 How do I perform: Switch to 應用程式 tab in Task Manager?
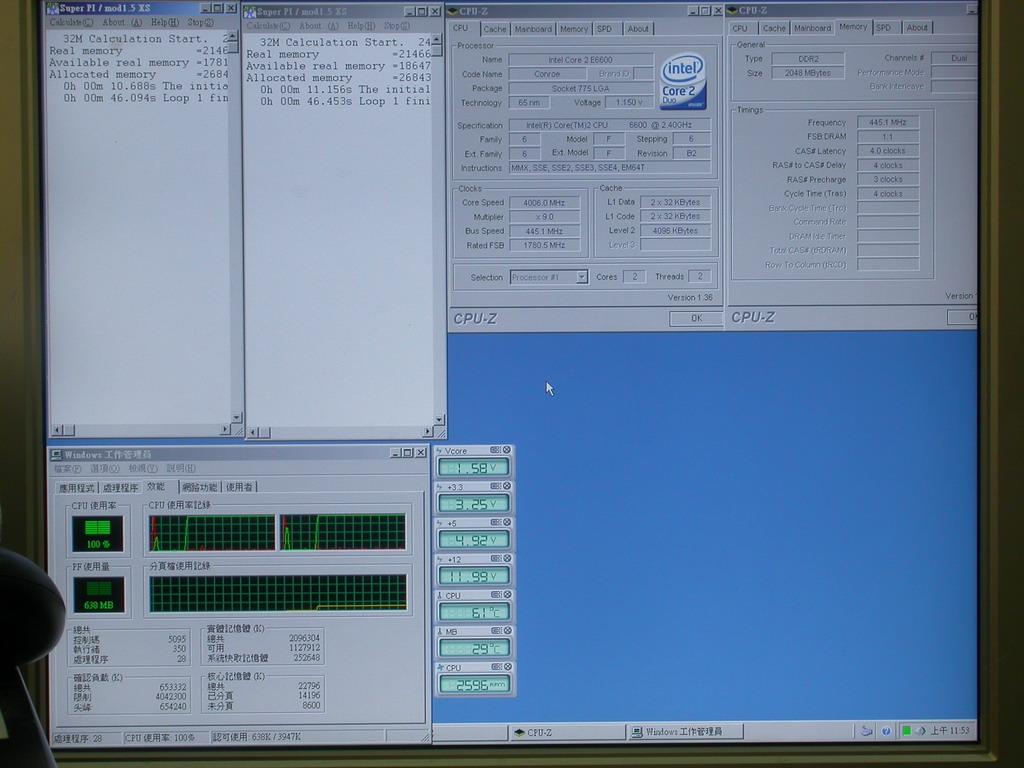tap(76, 488)
